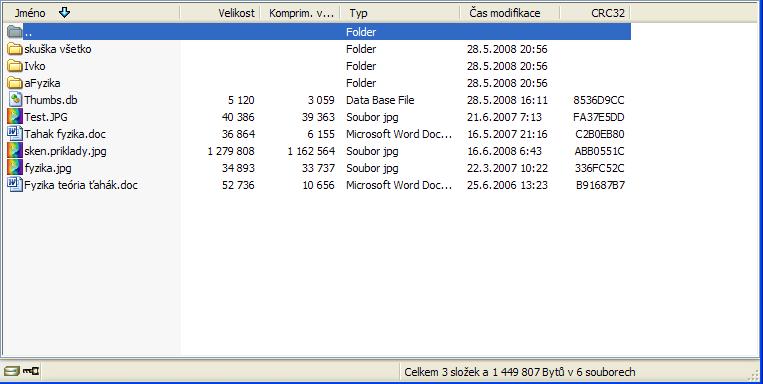Click the Tahak fyzika.doc Word icon
Image resolution: width=763 pixels, height=384 pixels.
15,134
